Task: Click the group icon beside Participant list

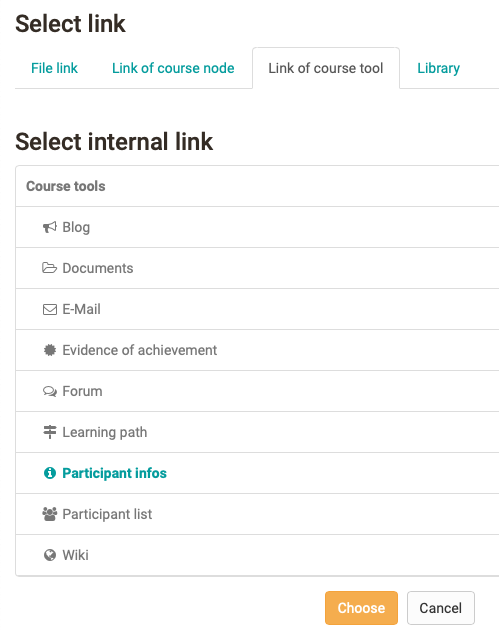Action: (x=50, y=514)
